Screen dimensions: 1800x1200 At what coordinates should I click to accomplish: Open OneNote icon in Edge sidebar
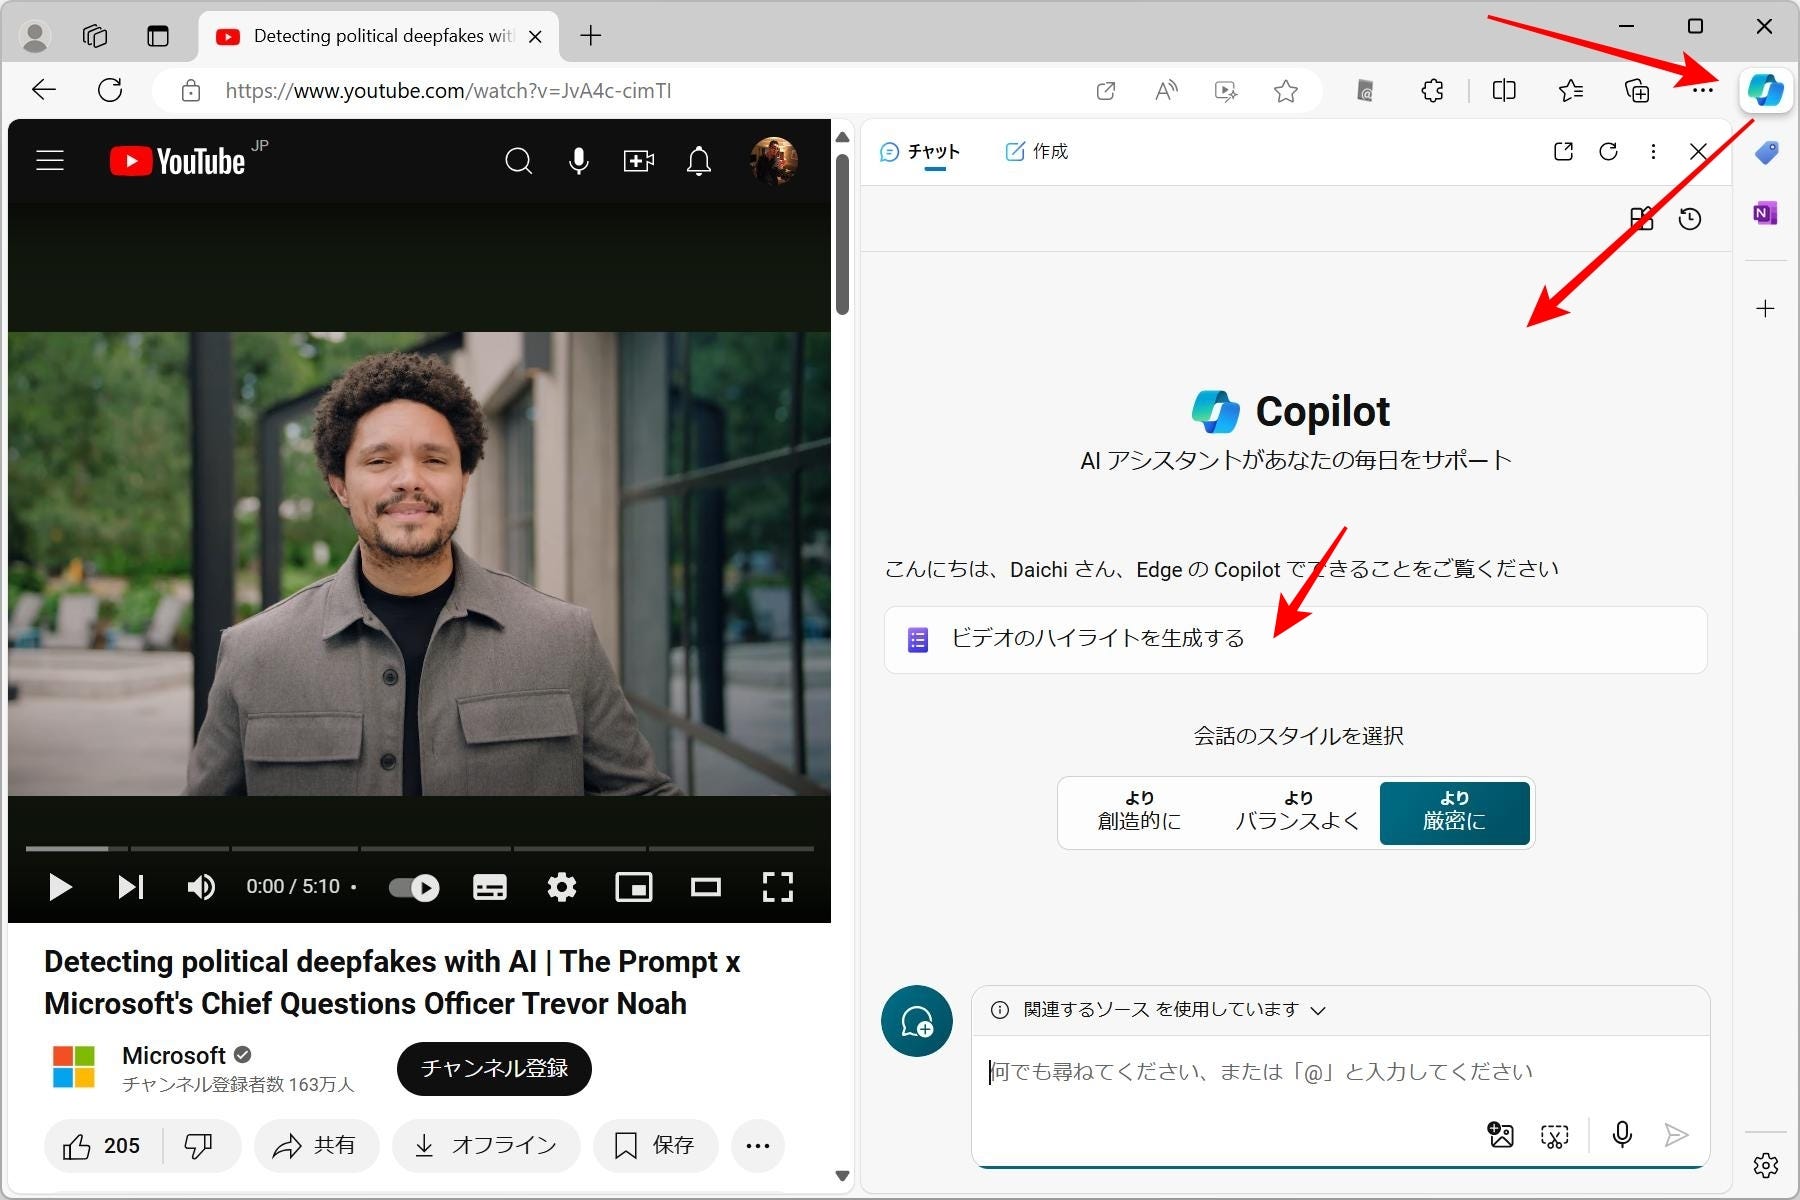coord(1765,213)
